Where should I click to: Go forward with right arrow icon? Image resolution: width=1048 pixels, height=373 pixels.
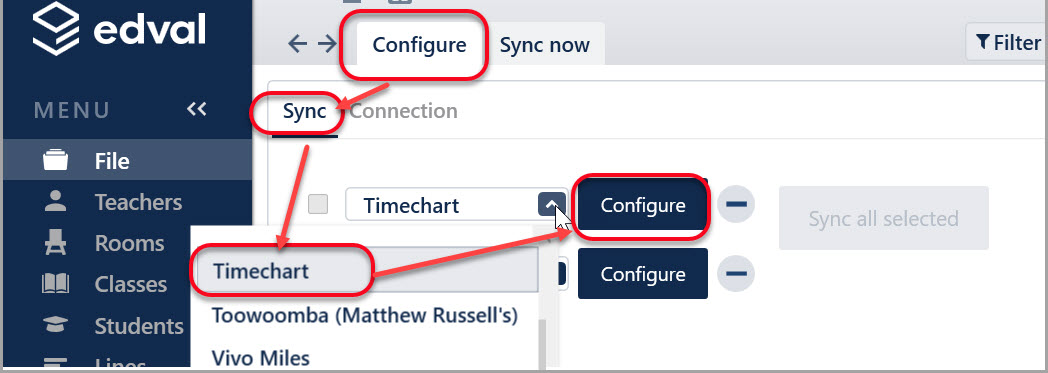(x=327, y=44)
